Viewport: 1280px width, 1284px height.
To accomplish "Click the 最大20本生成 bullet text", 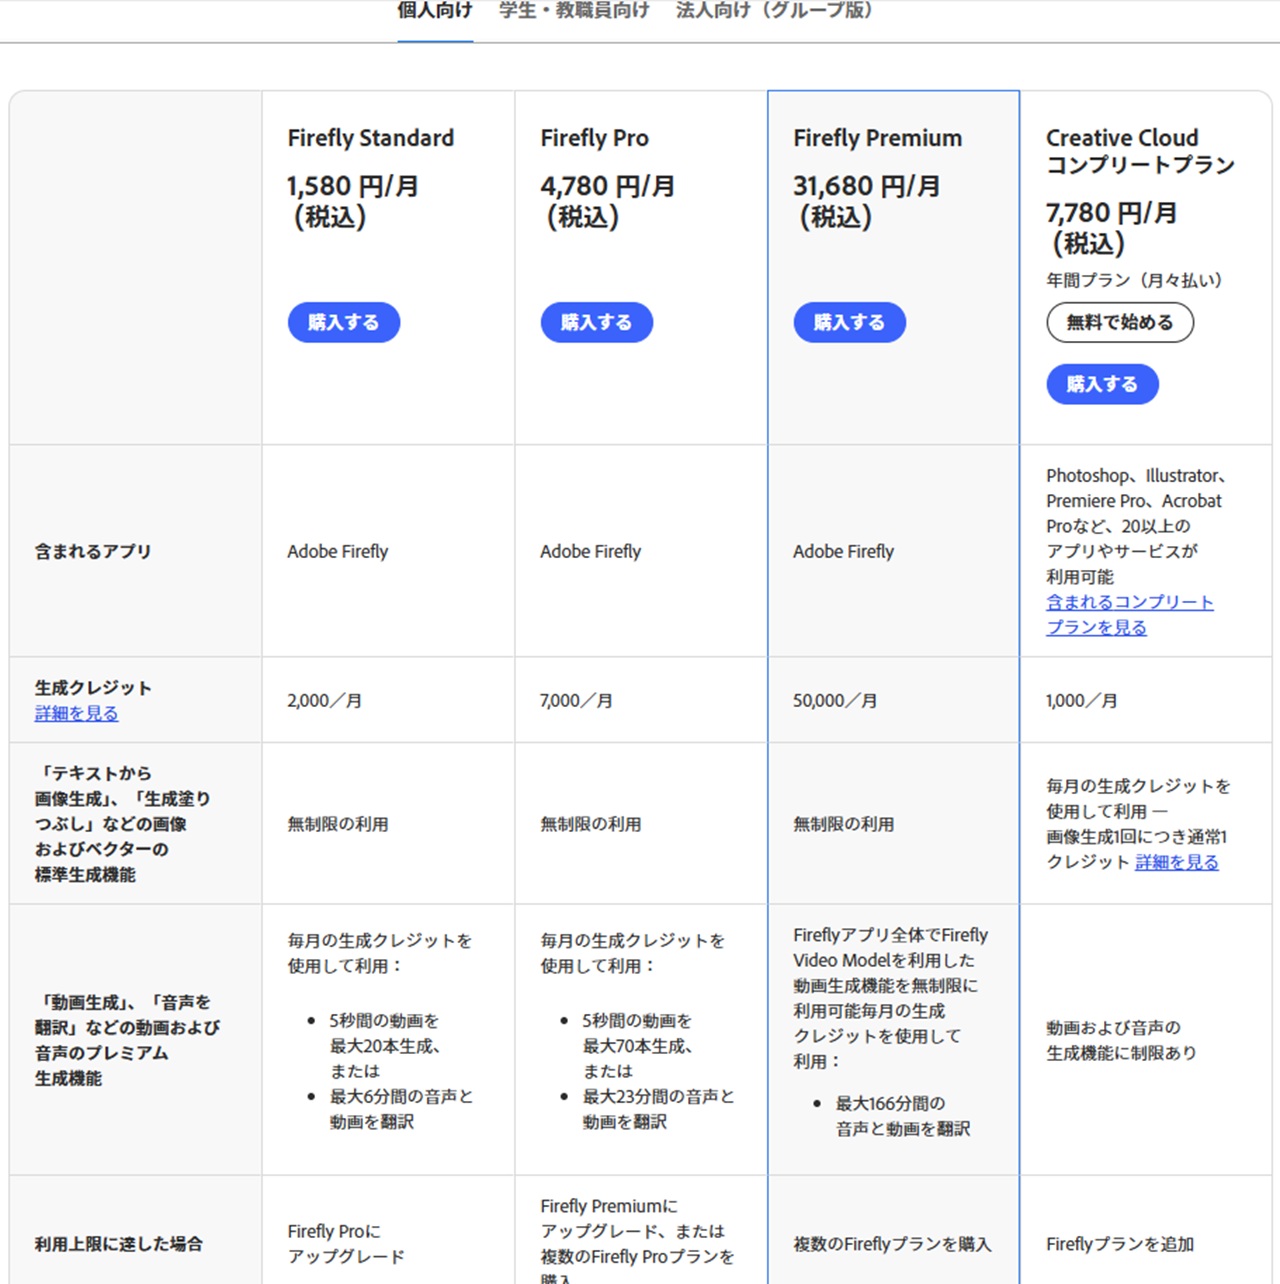I will click(385, 1046).
